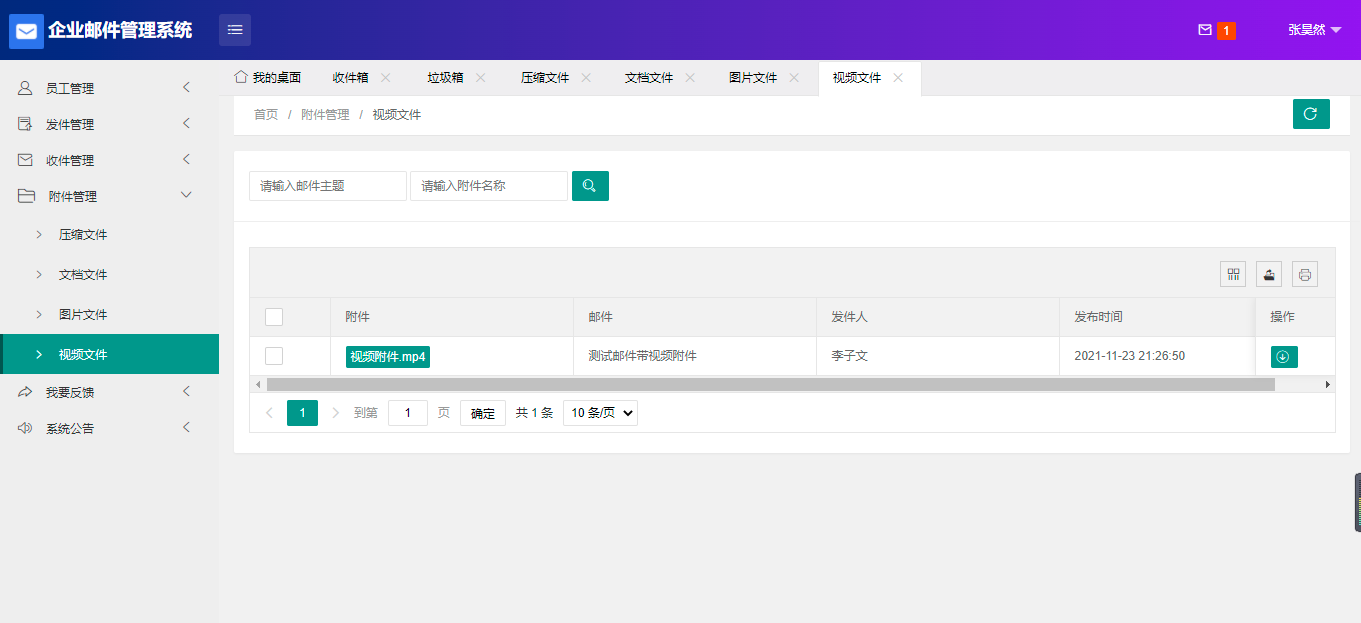1361x623 pixels.
Task: Click the 视频附件.mp4 attachment tag
Action: pos(388,357)
